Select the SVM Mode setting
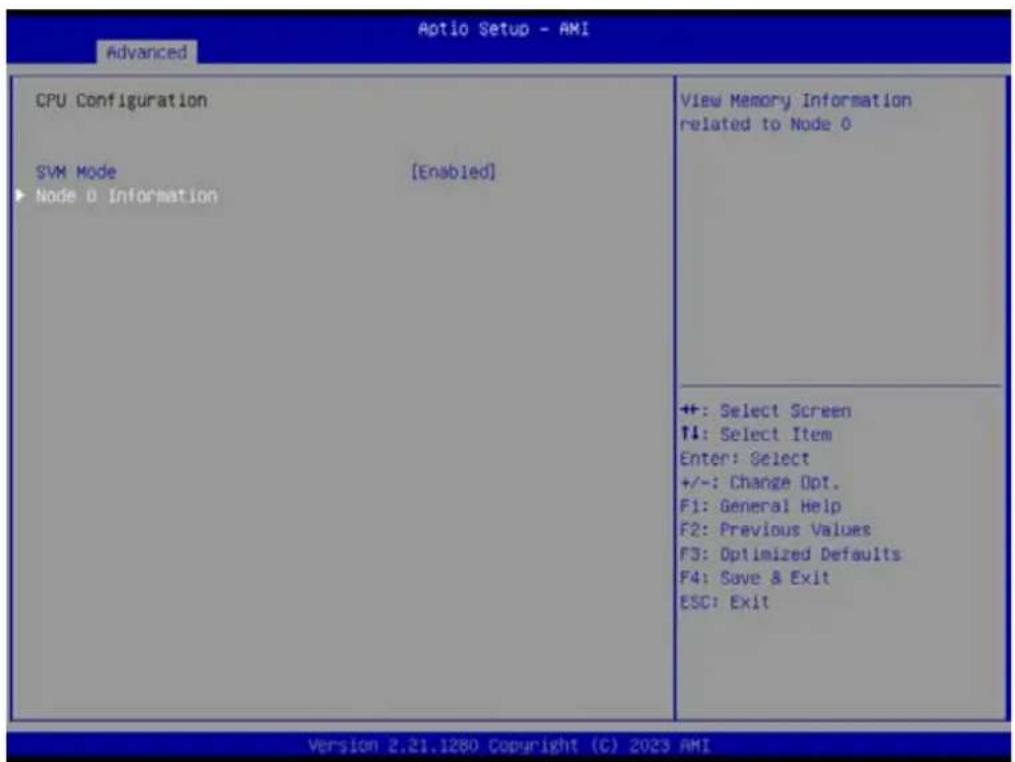The image size is (1015, 762). [x=76, y=172]
